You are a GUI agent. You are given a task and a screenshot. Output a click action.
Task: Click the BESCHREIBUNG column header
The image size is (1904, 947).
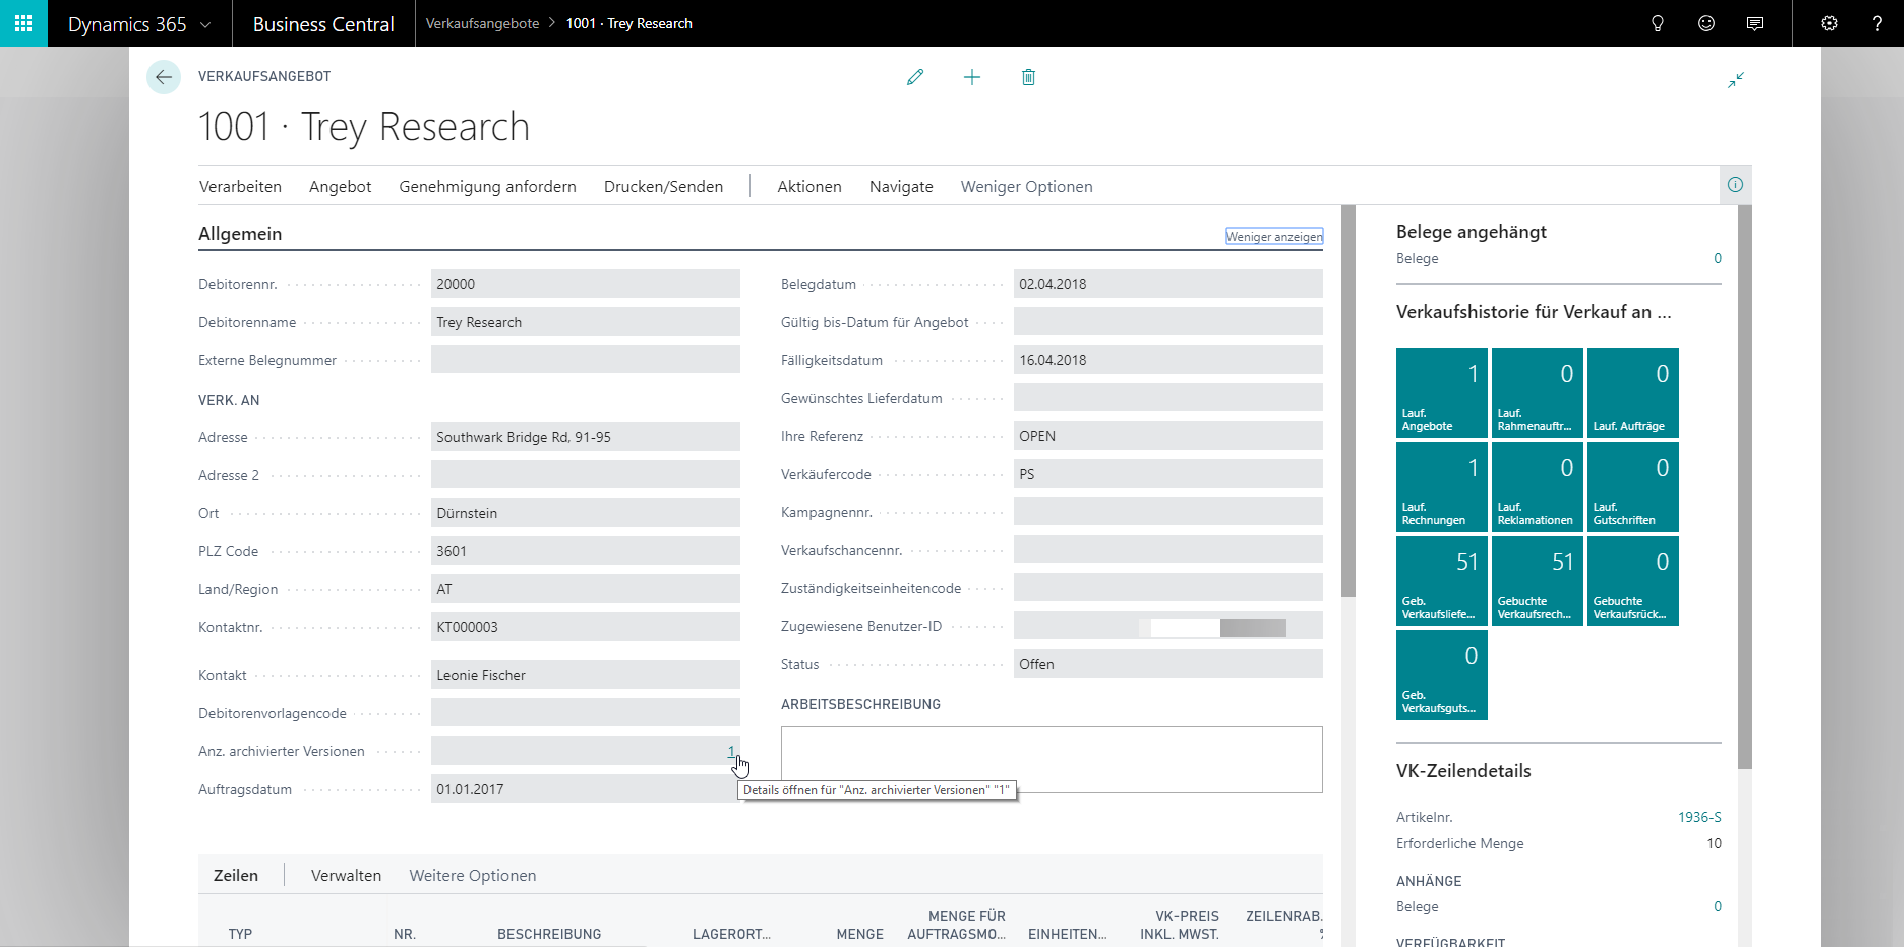(x=549, y=934)
